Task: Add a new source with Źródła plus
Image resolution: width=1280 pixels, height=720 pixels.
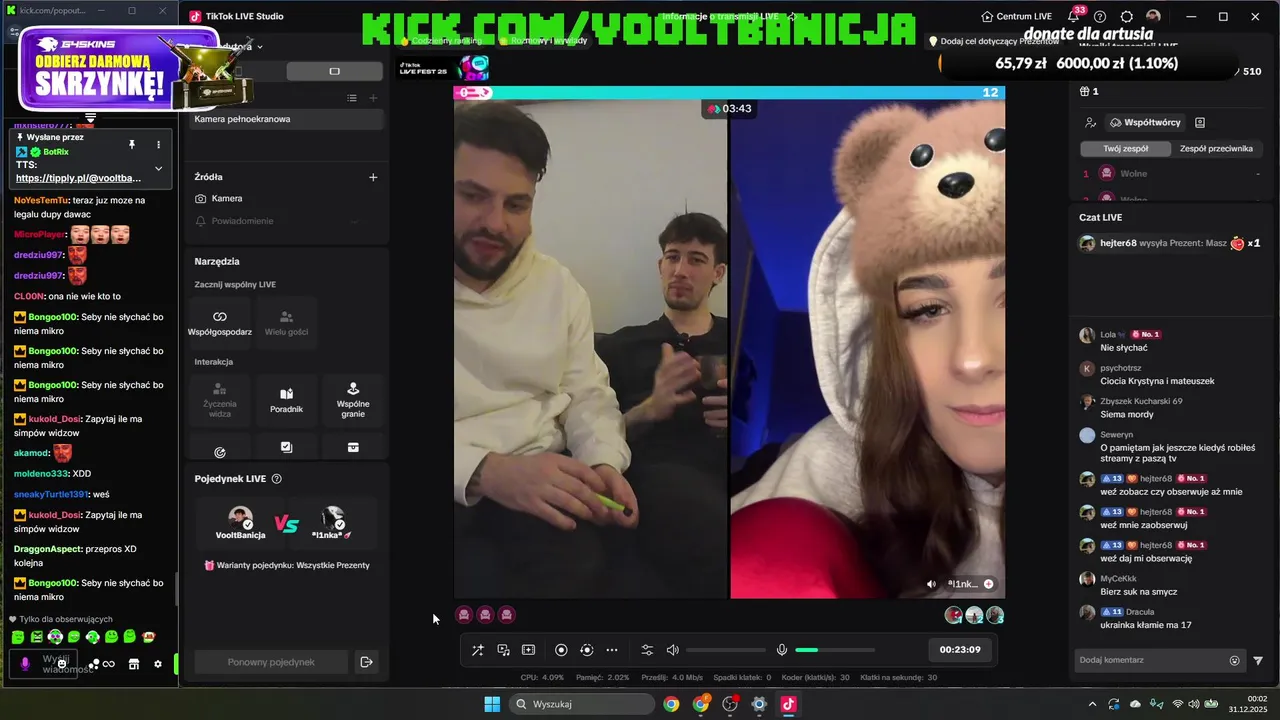Action: (373, 177)
